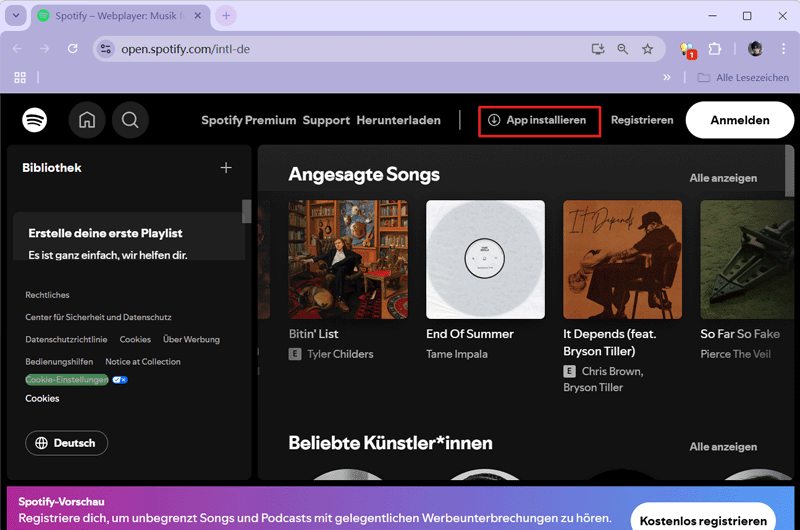Open the Alle Lesezeichen folder
800x530 pixels.
pyautogui.click(x=743, y=78)
